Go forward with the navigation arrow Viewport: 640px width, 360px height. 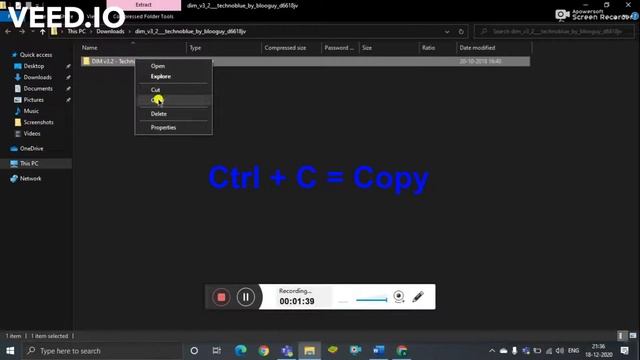pos(22,31)
